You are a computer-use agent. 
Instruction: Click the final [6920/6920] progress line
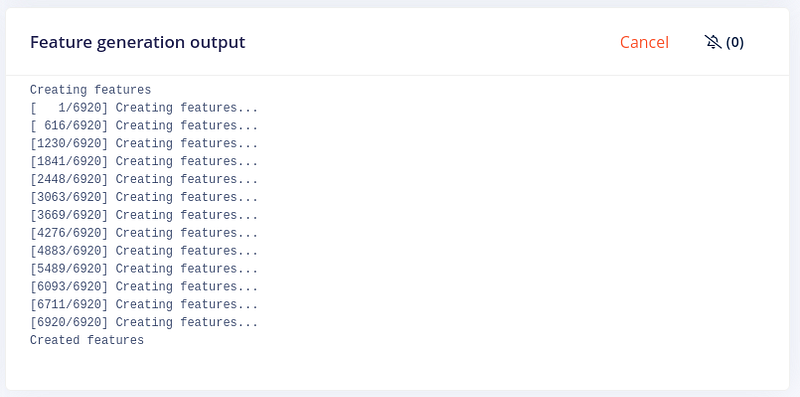(x=144, y=322)
